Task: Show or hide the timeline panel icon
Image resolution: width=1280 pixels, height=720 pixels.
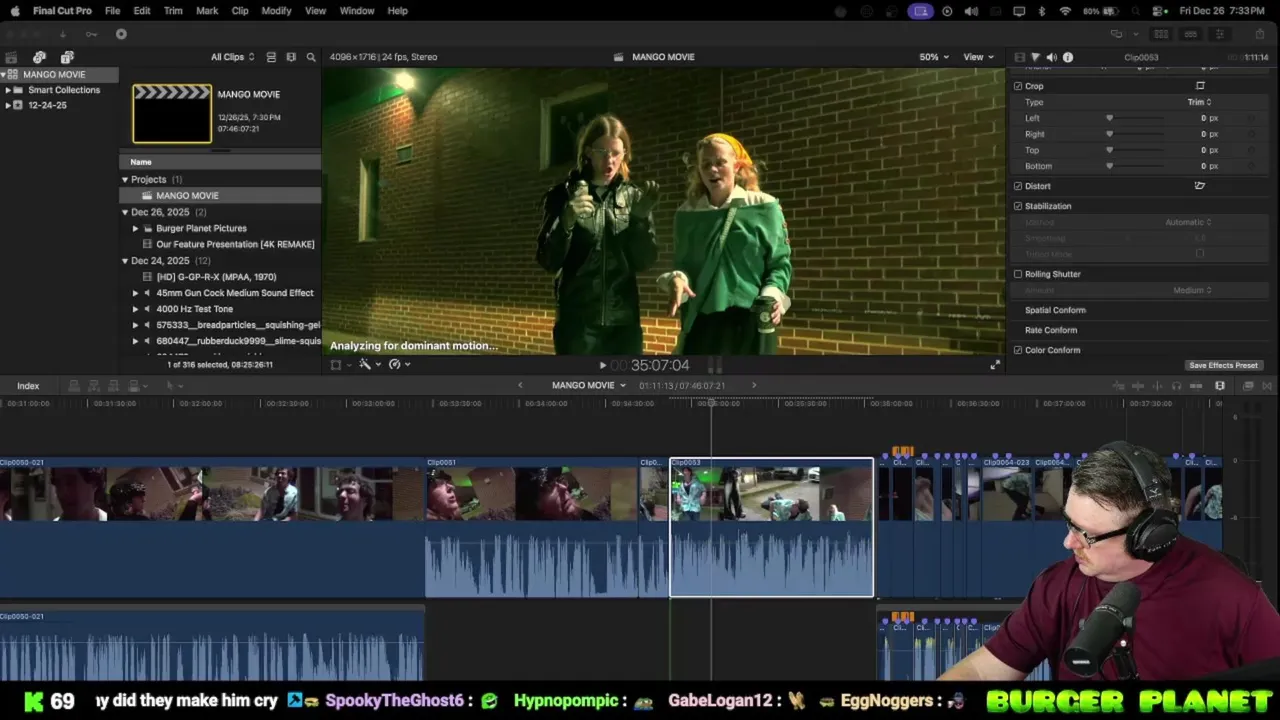Action: pos(1190,34)
